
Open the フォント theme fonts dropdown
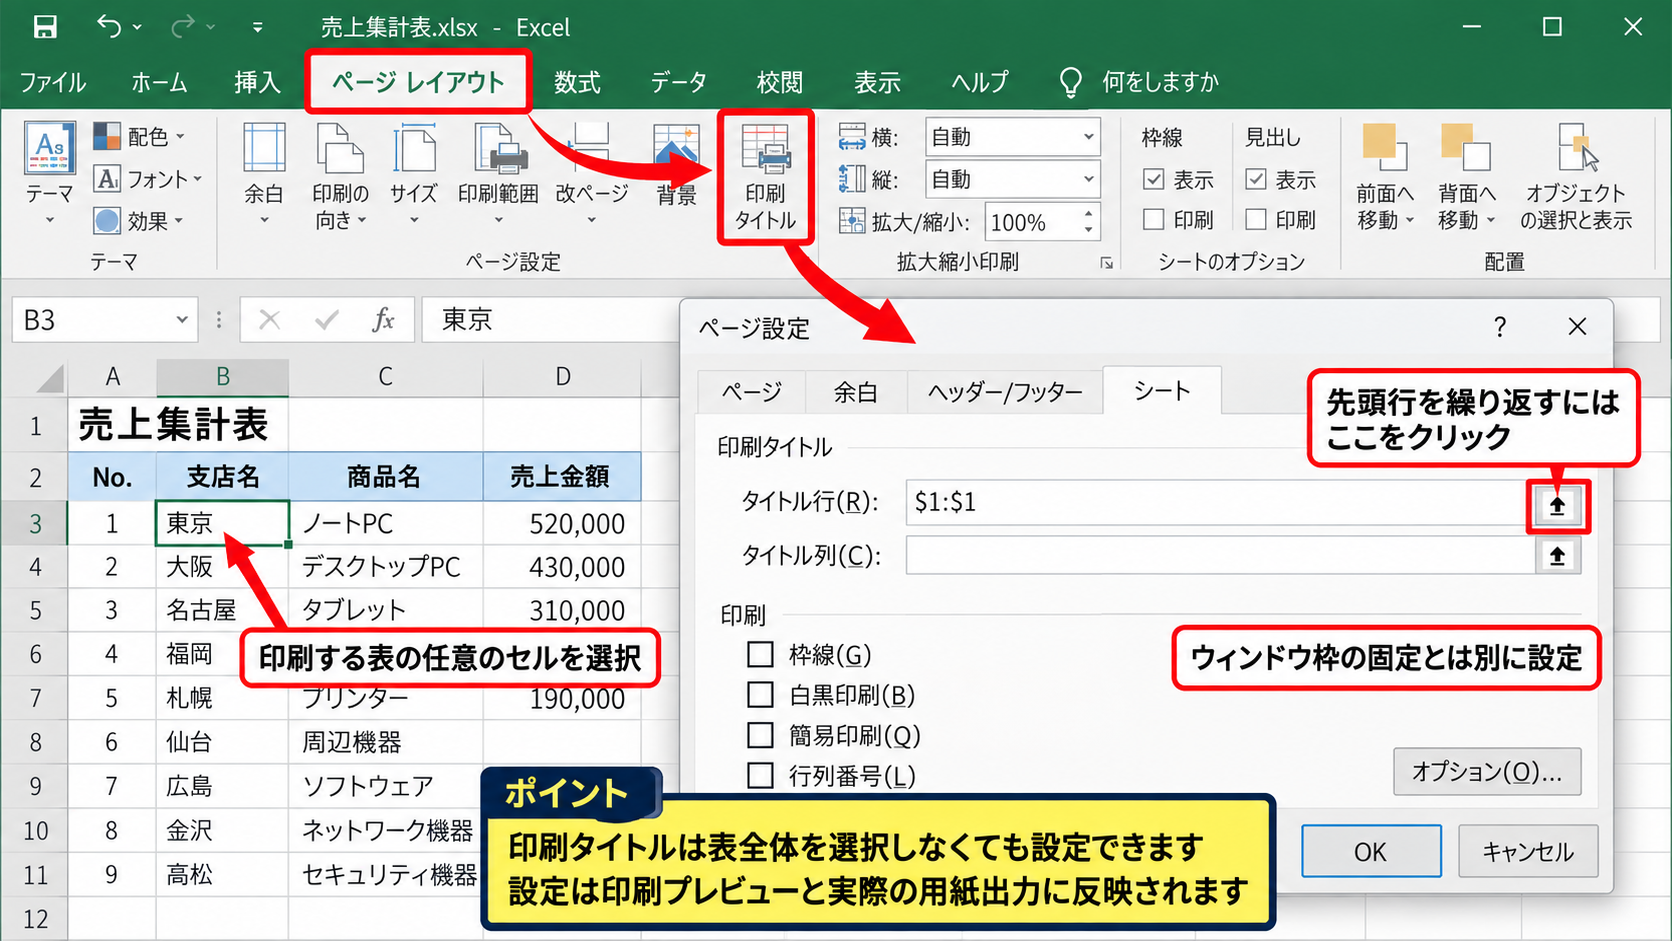click(x=148, y=179)
